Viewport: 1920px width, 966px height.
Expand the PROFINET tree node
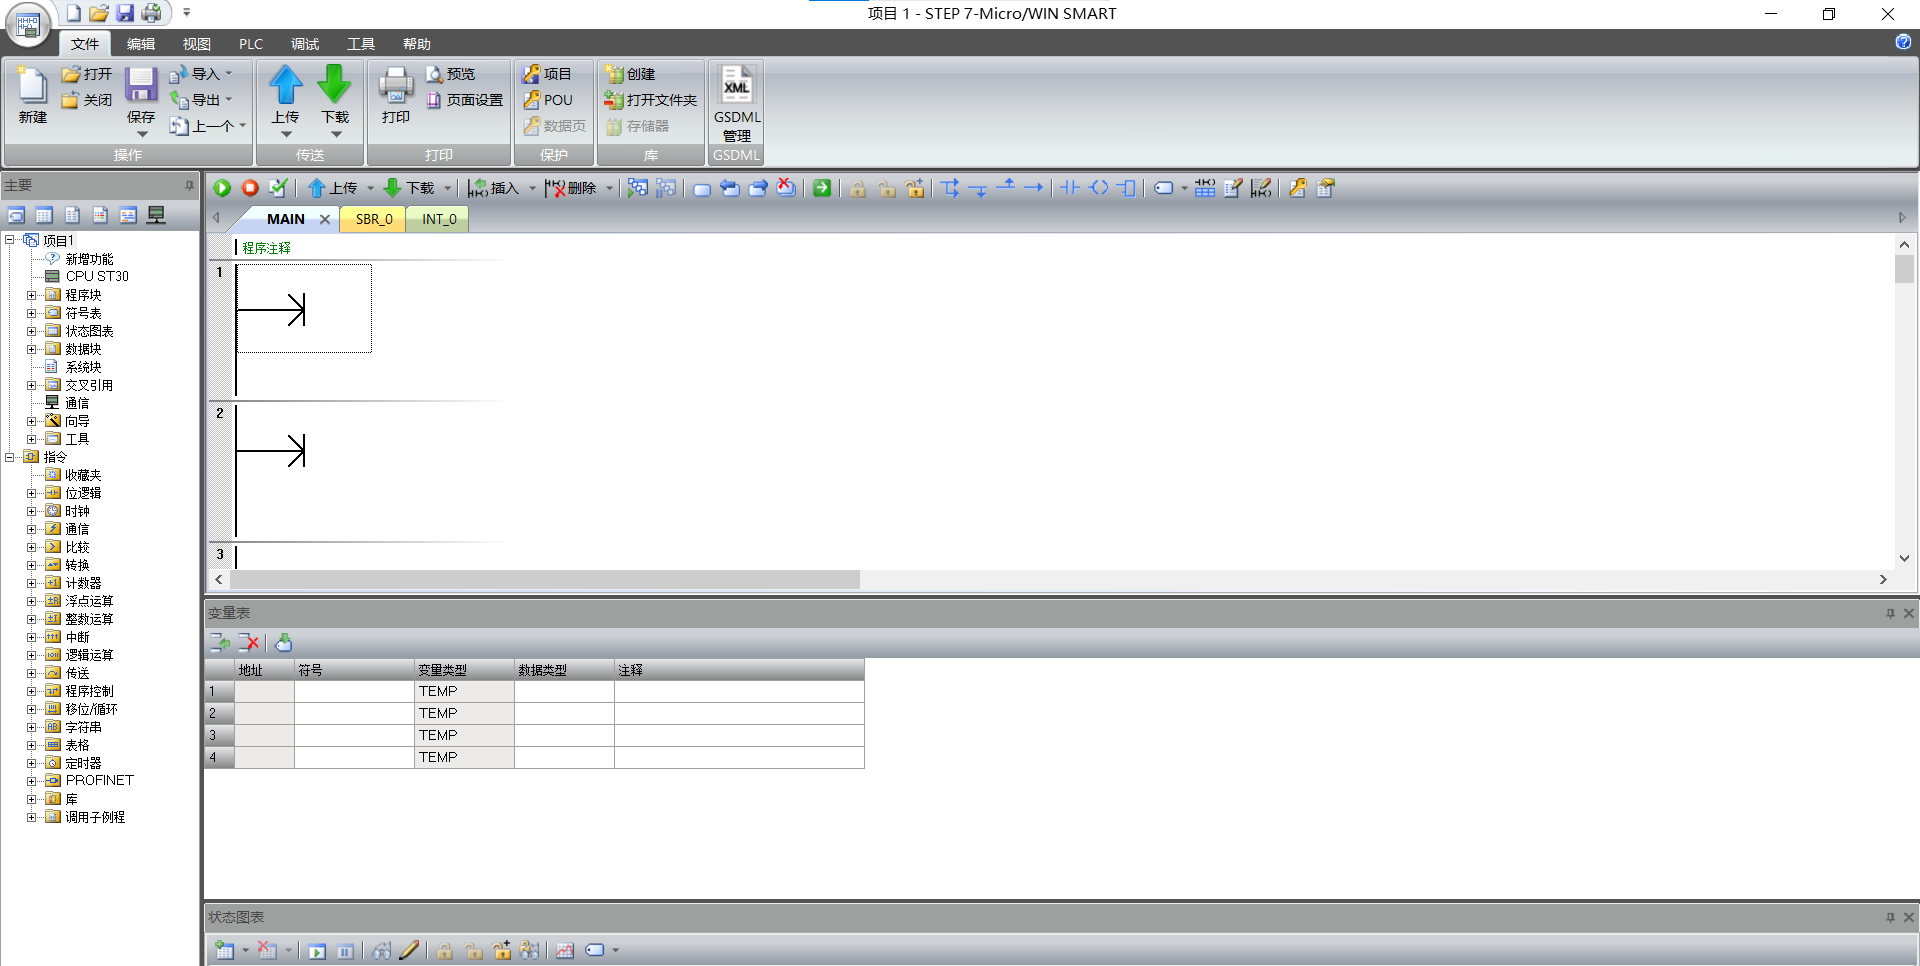(x=32, y=780)
